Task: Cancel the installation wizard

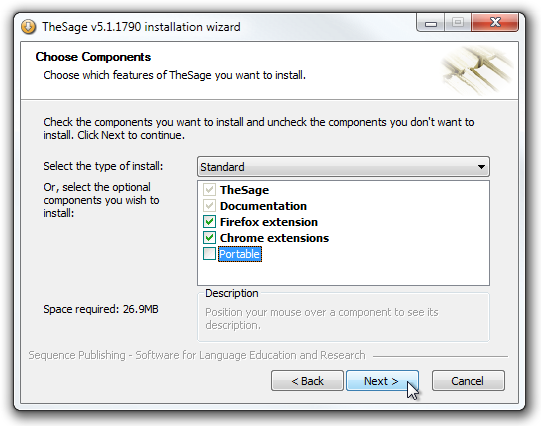Action: (x=468, y=381)
